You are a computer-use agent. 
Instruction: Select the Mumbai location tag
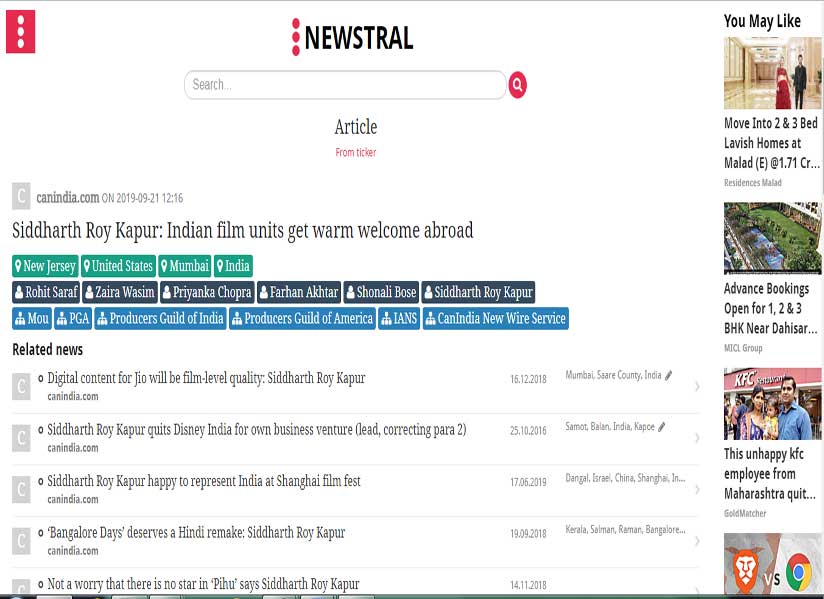(185, 266)
